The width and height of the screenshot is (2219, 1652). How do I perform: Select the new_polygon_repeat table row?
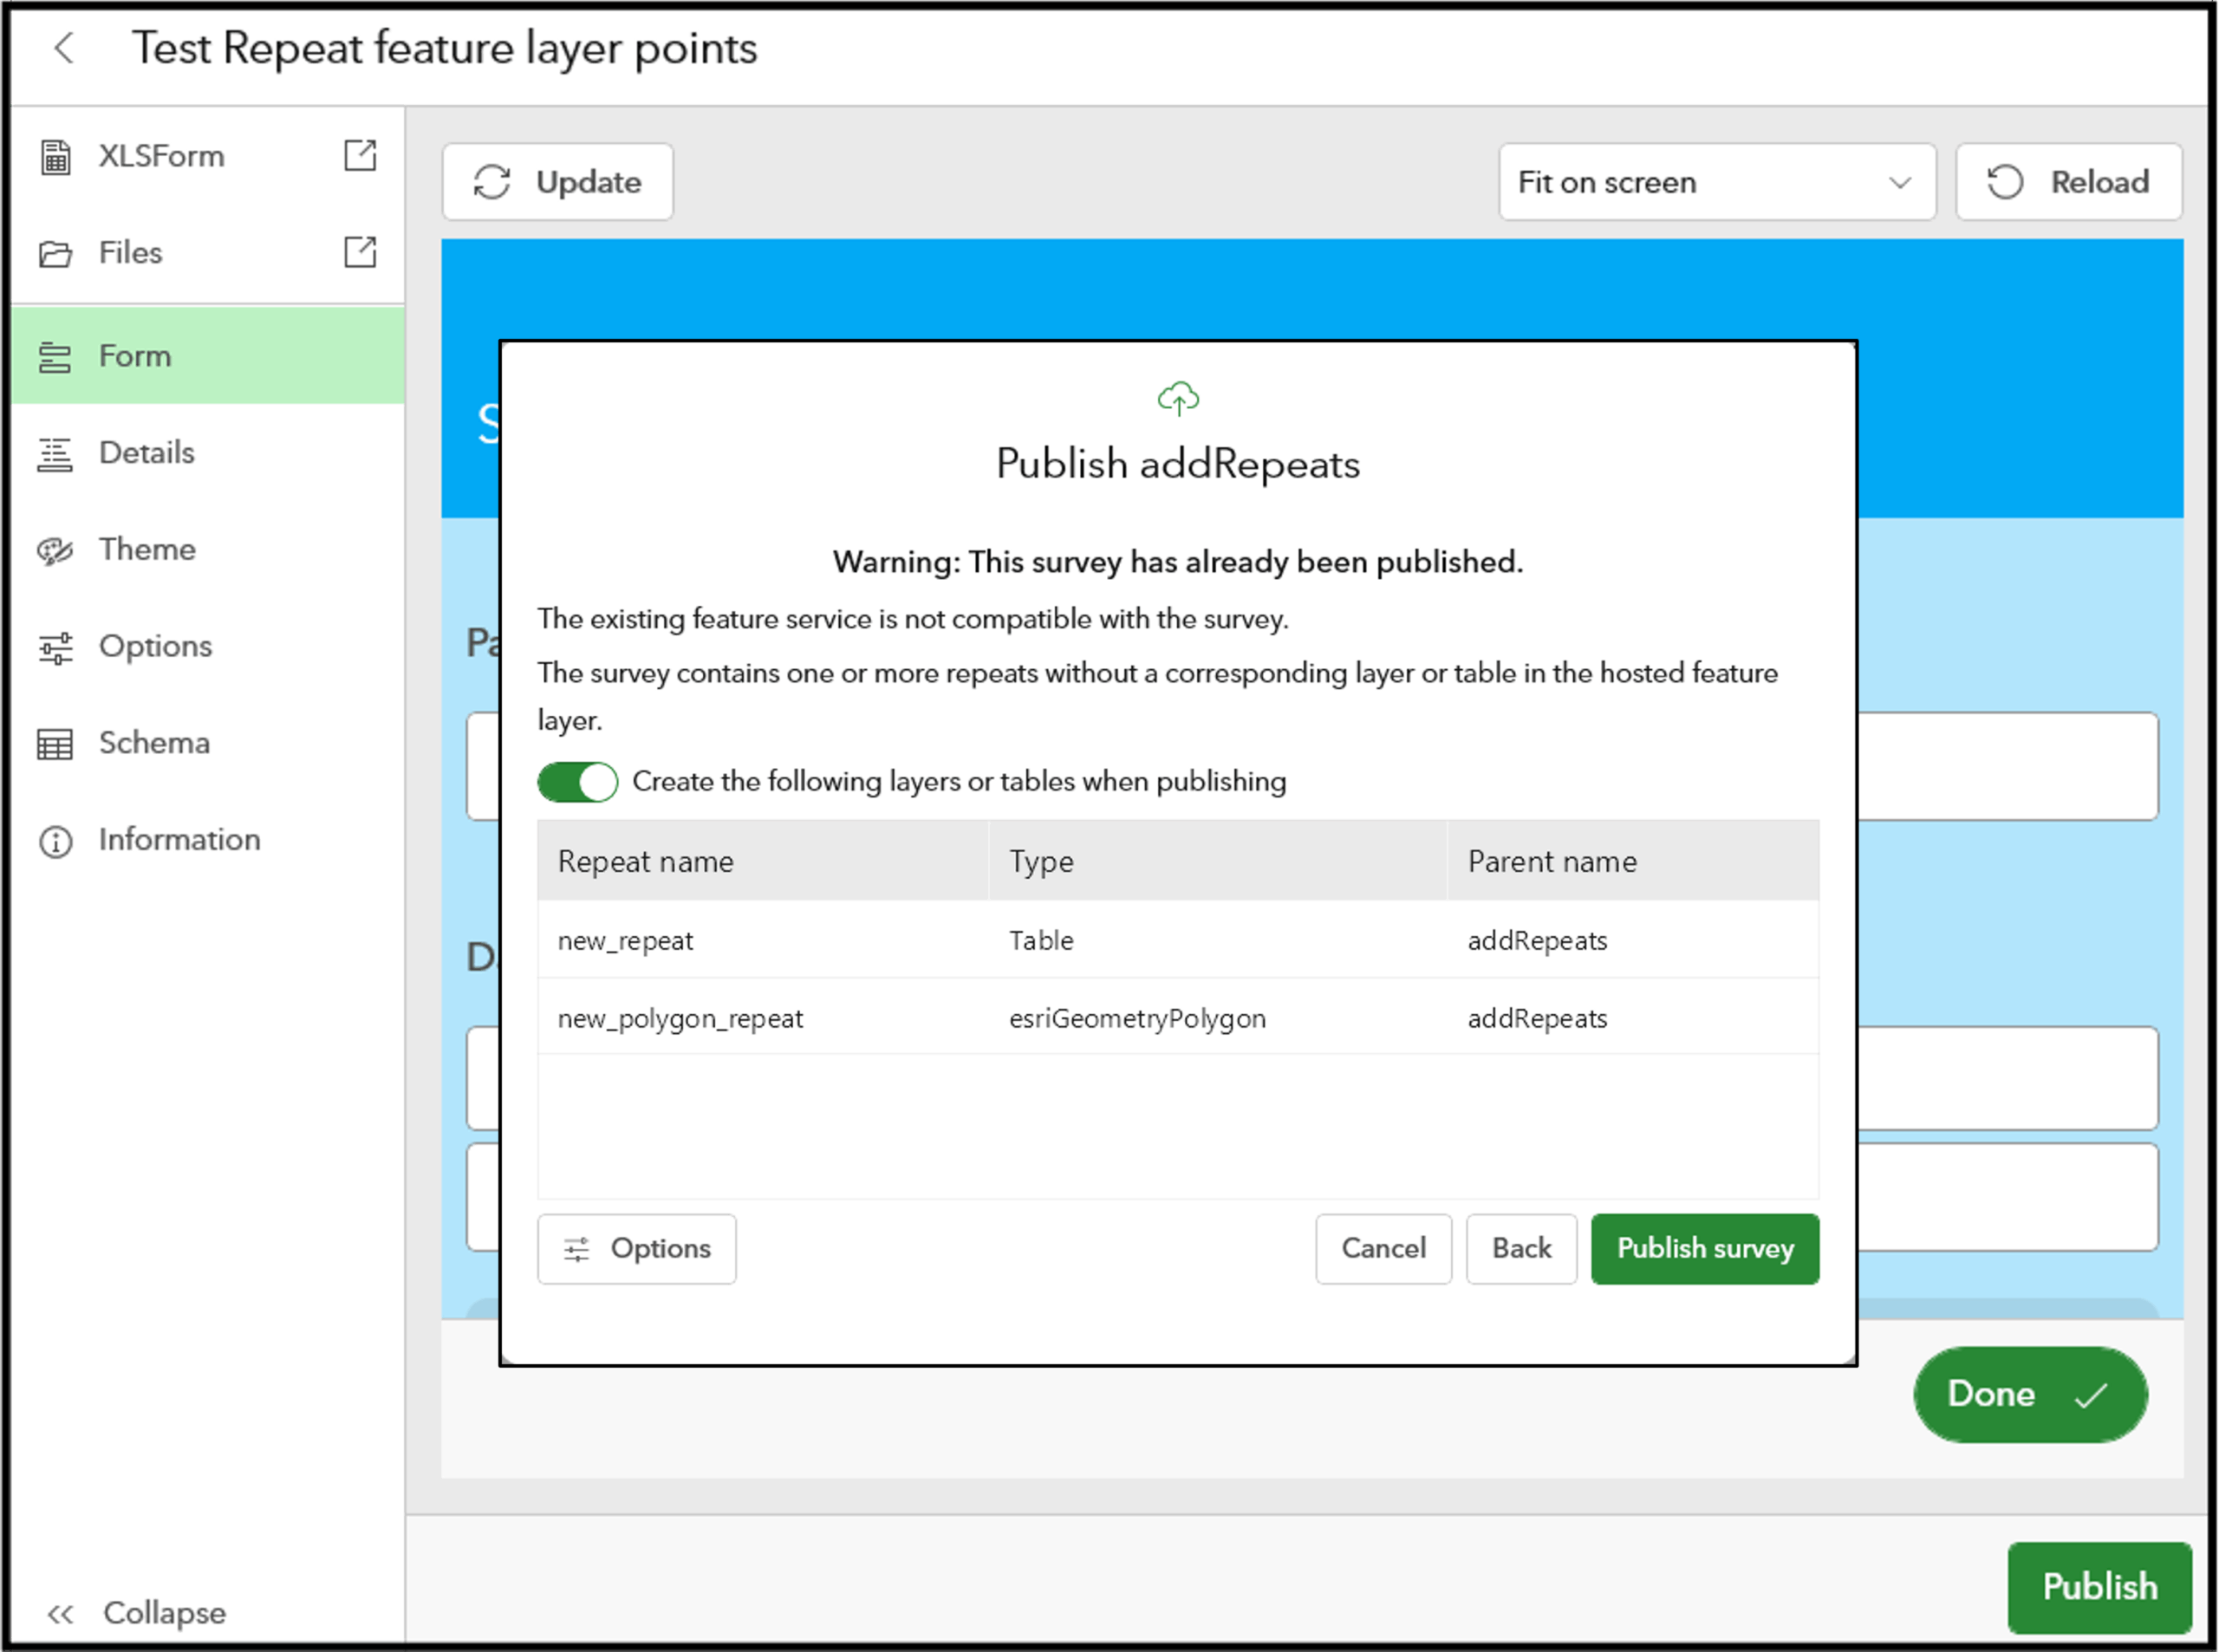coord(1177,1018)
